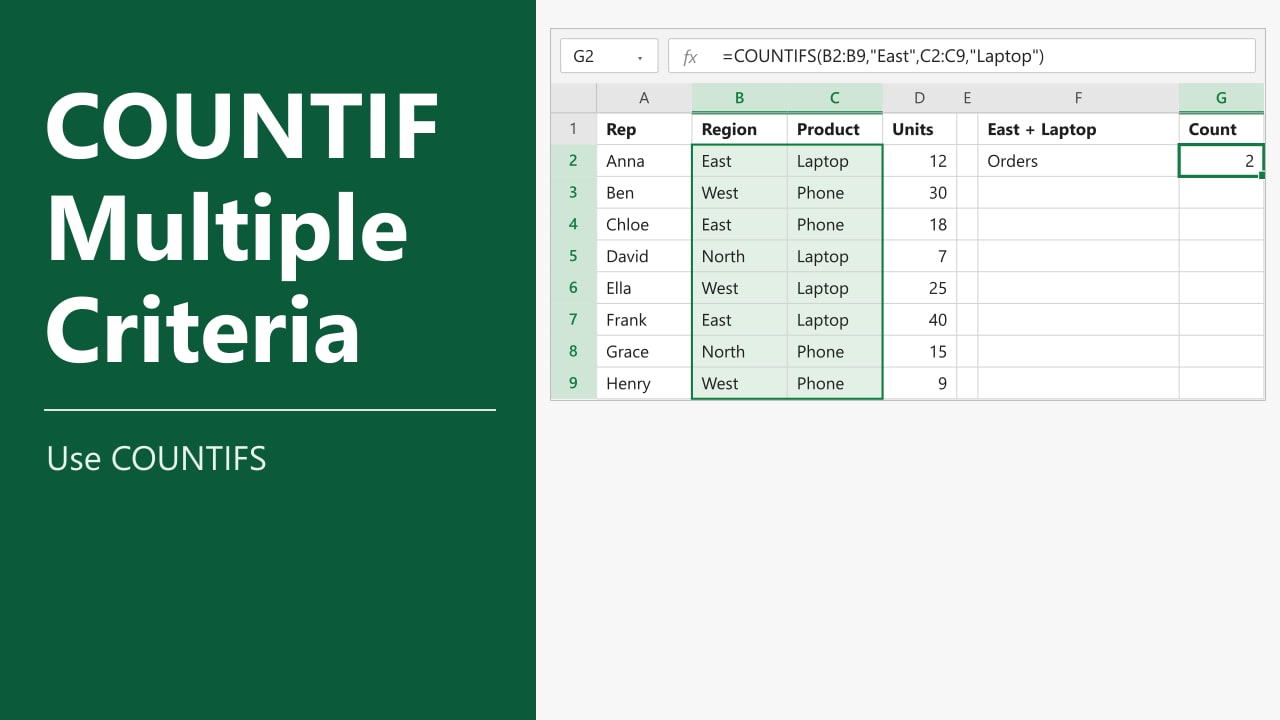Click the Units cell with value 40
This screenshot has width=1280, height=720.
click(x=920, y=320)
